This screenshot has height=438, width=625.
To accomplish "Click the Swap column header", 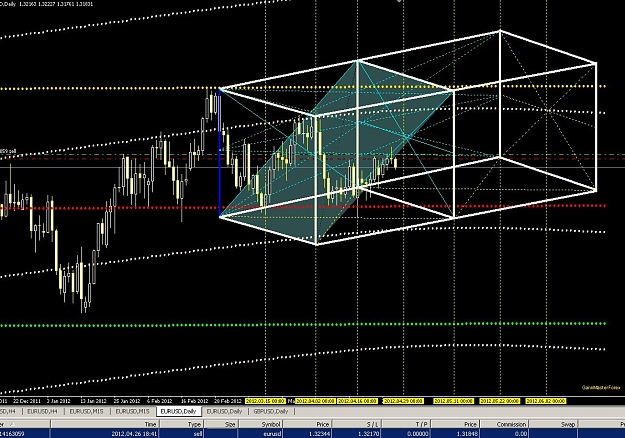I will pos(554,424).
